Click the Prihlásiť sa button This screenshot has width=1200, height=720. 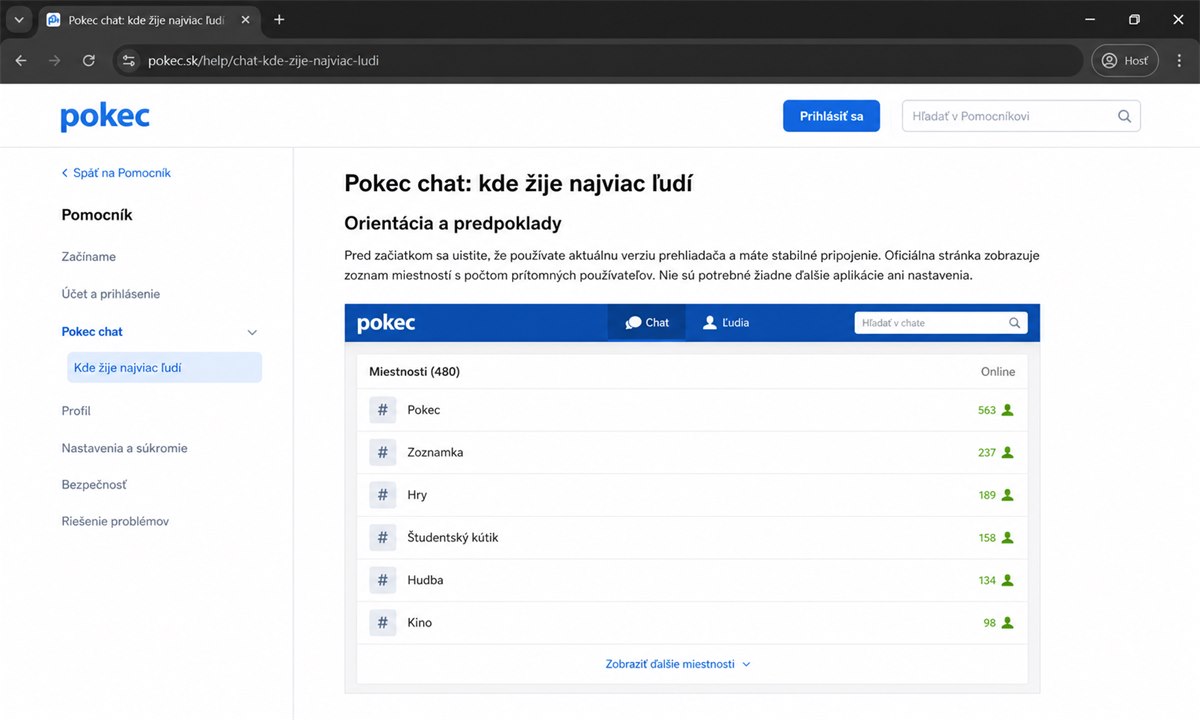[831, 116]
